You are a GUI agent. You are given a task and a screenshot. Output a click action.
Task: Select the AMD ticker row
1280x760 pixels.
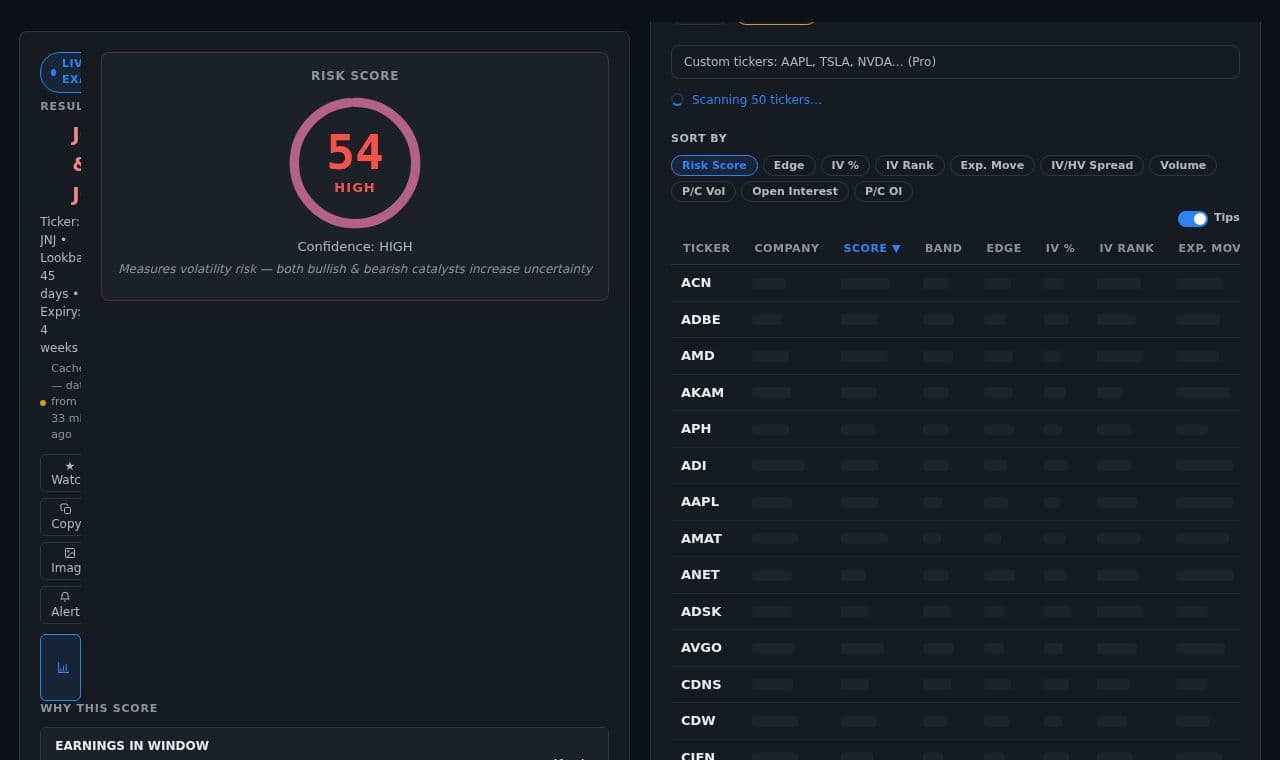click(955, 356)
